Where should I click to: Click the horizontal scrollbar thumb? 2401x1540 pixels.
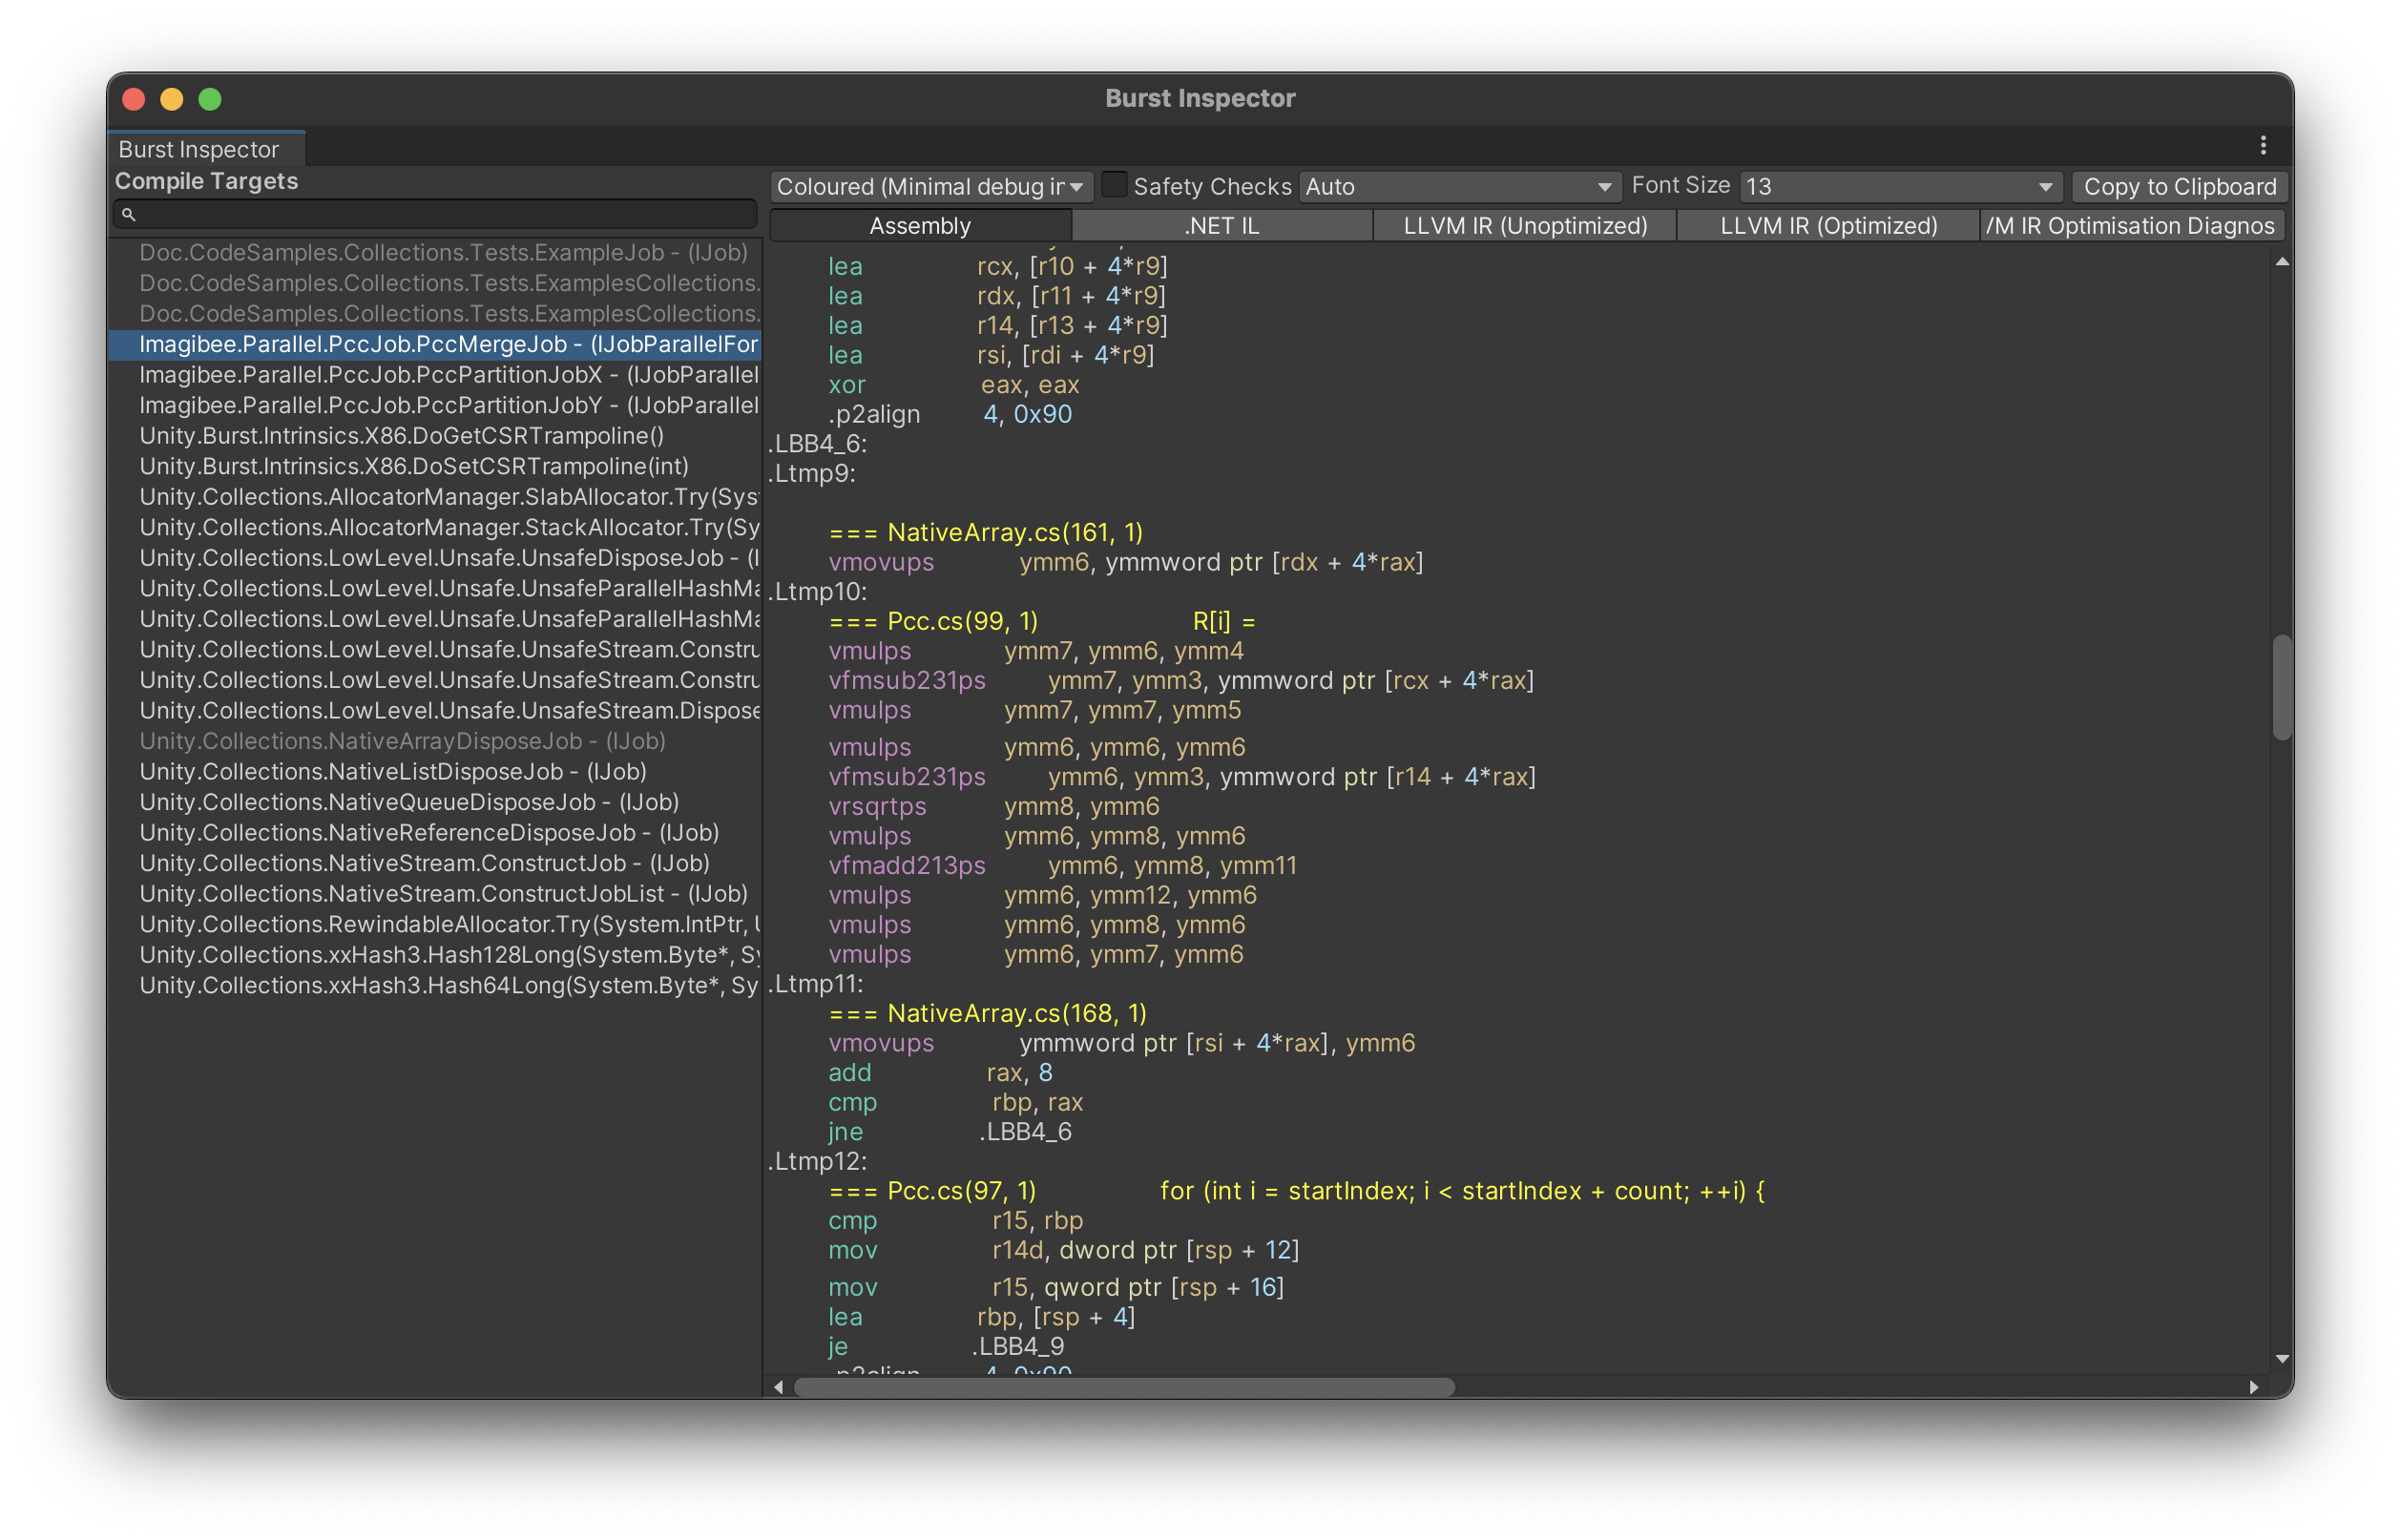[1124, 1387]
